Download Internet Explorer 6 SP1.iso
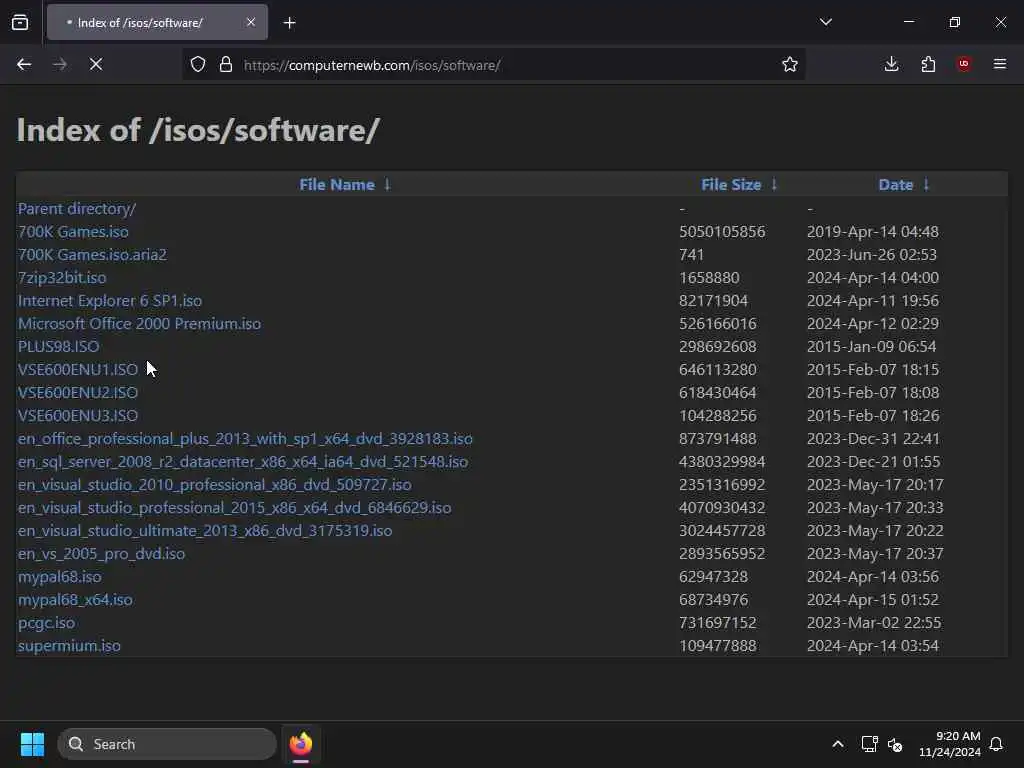This screenshot has height=768, width=1024. tap(110, 300)
